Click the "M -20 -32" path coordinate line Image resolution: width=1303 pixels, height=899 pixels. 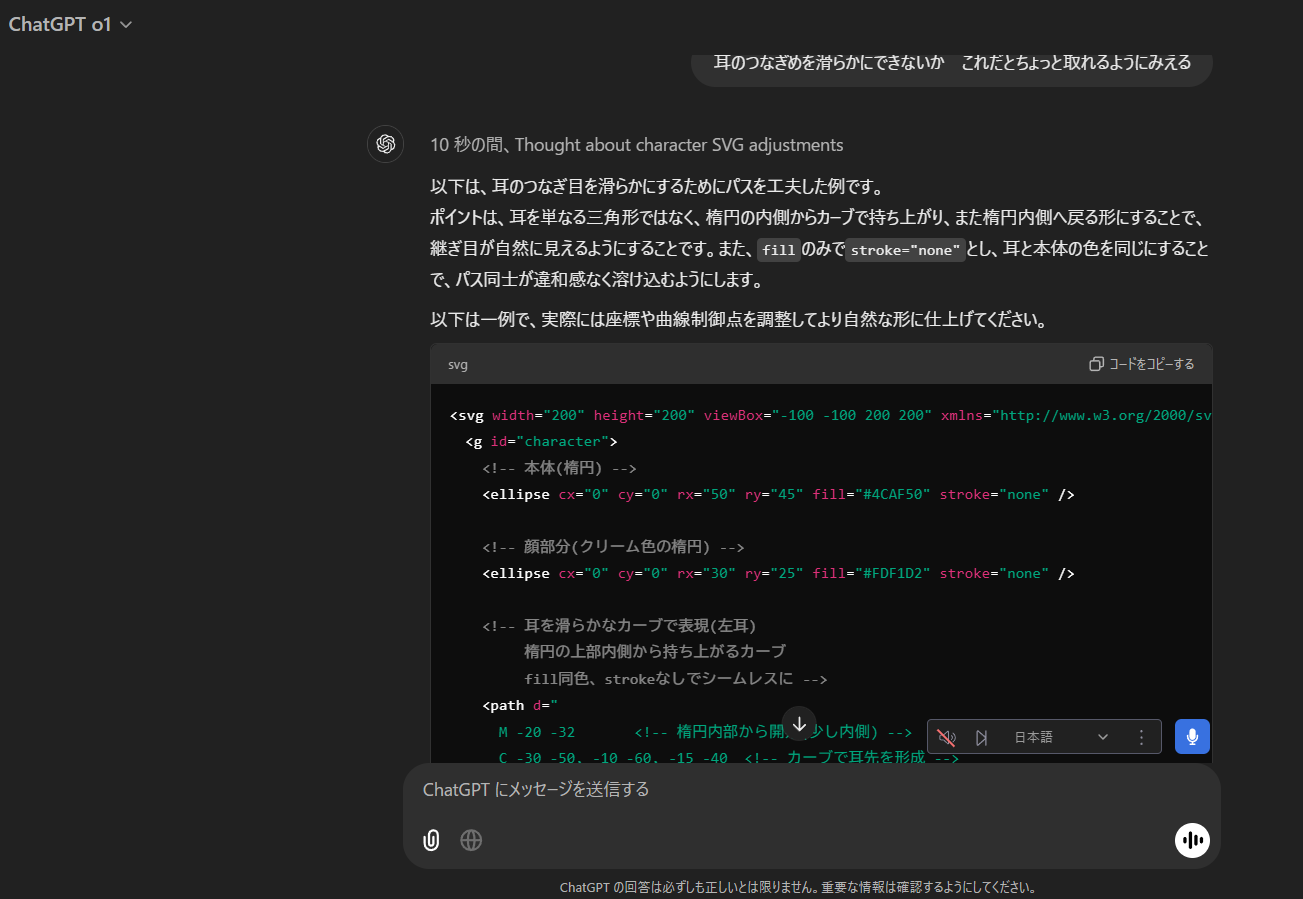coord(536,731)
